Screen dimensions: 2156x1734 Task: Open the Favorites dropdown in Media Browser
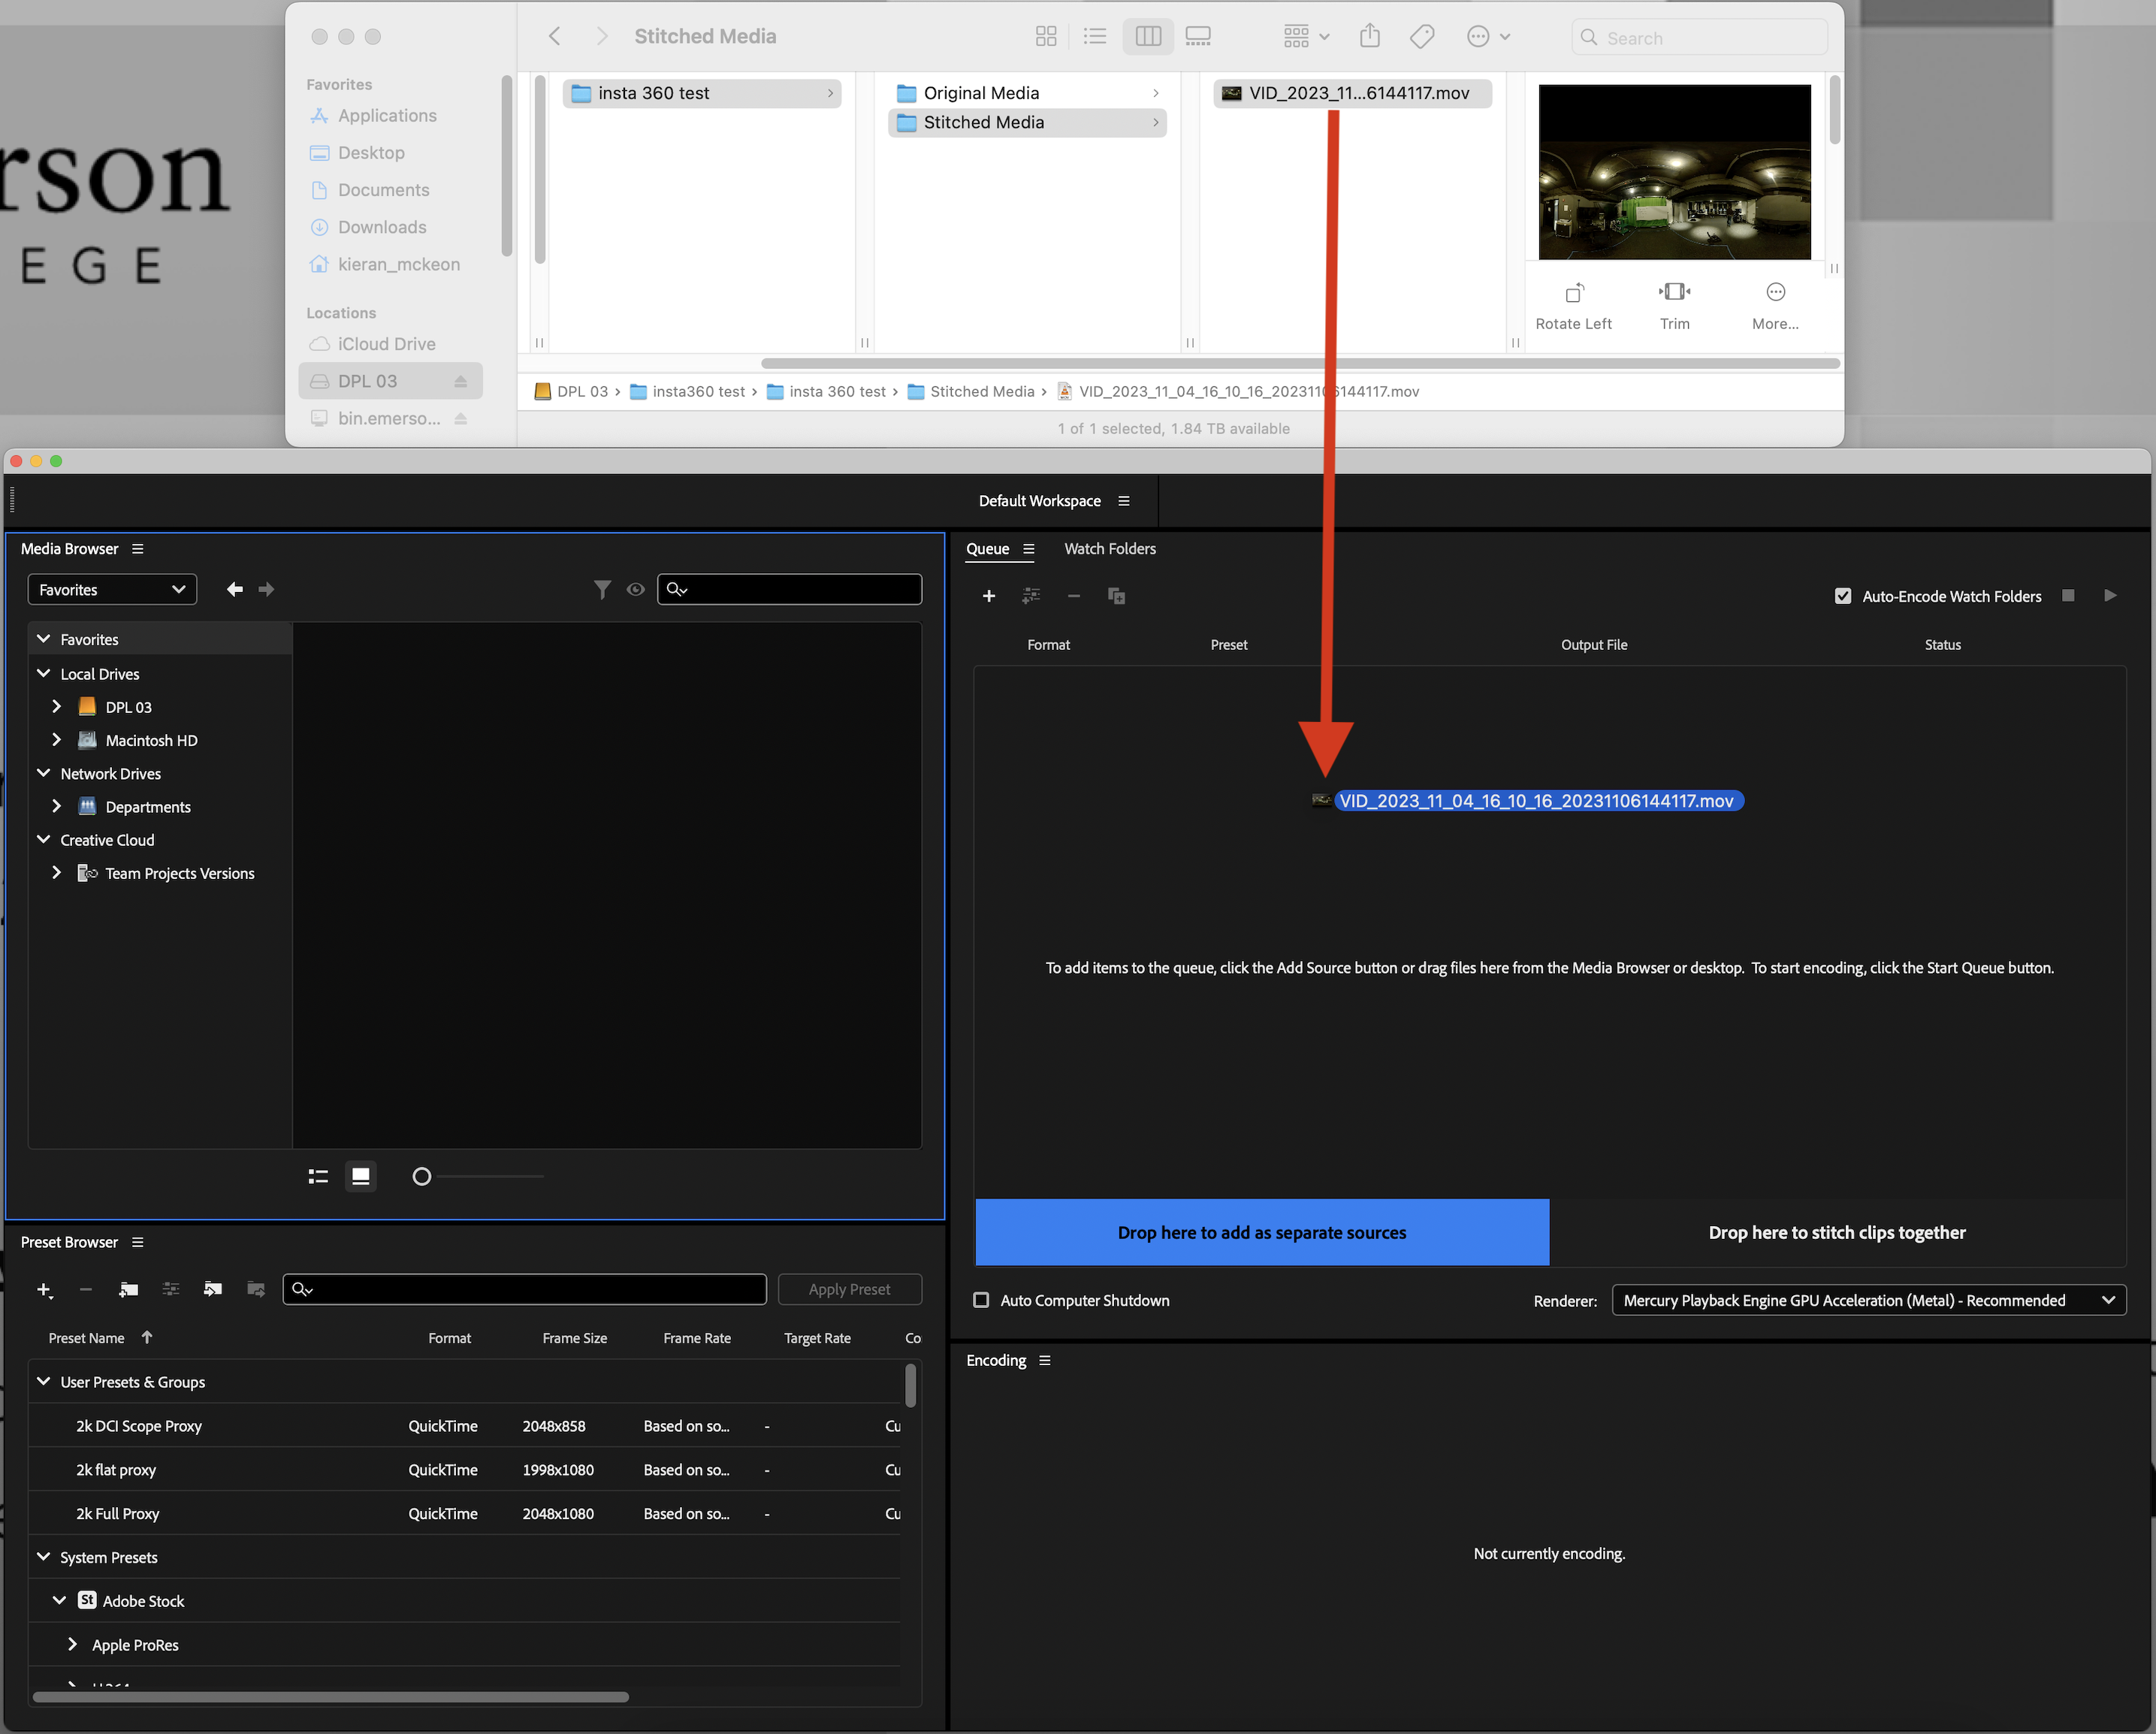[x=112, y=590]
